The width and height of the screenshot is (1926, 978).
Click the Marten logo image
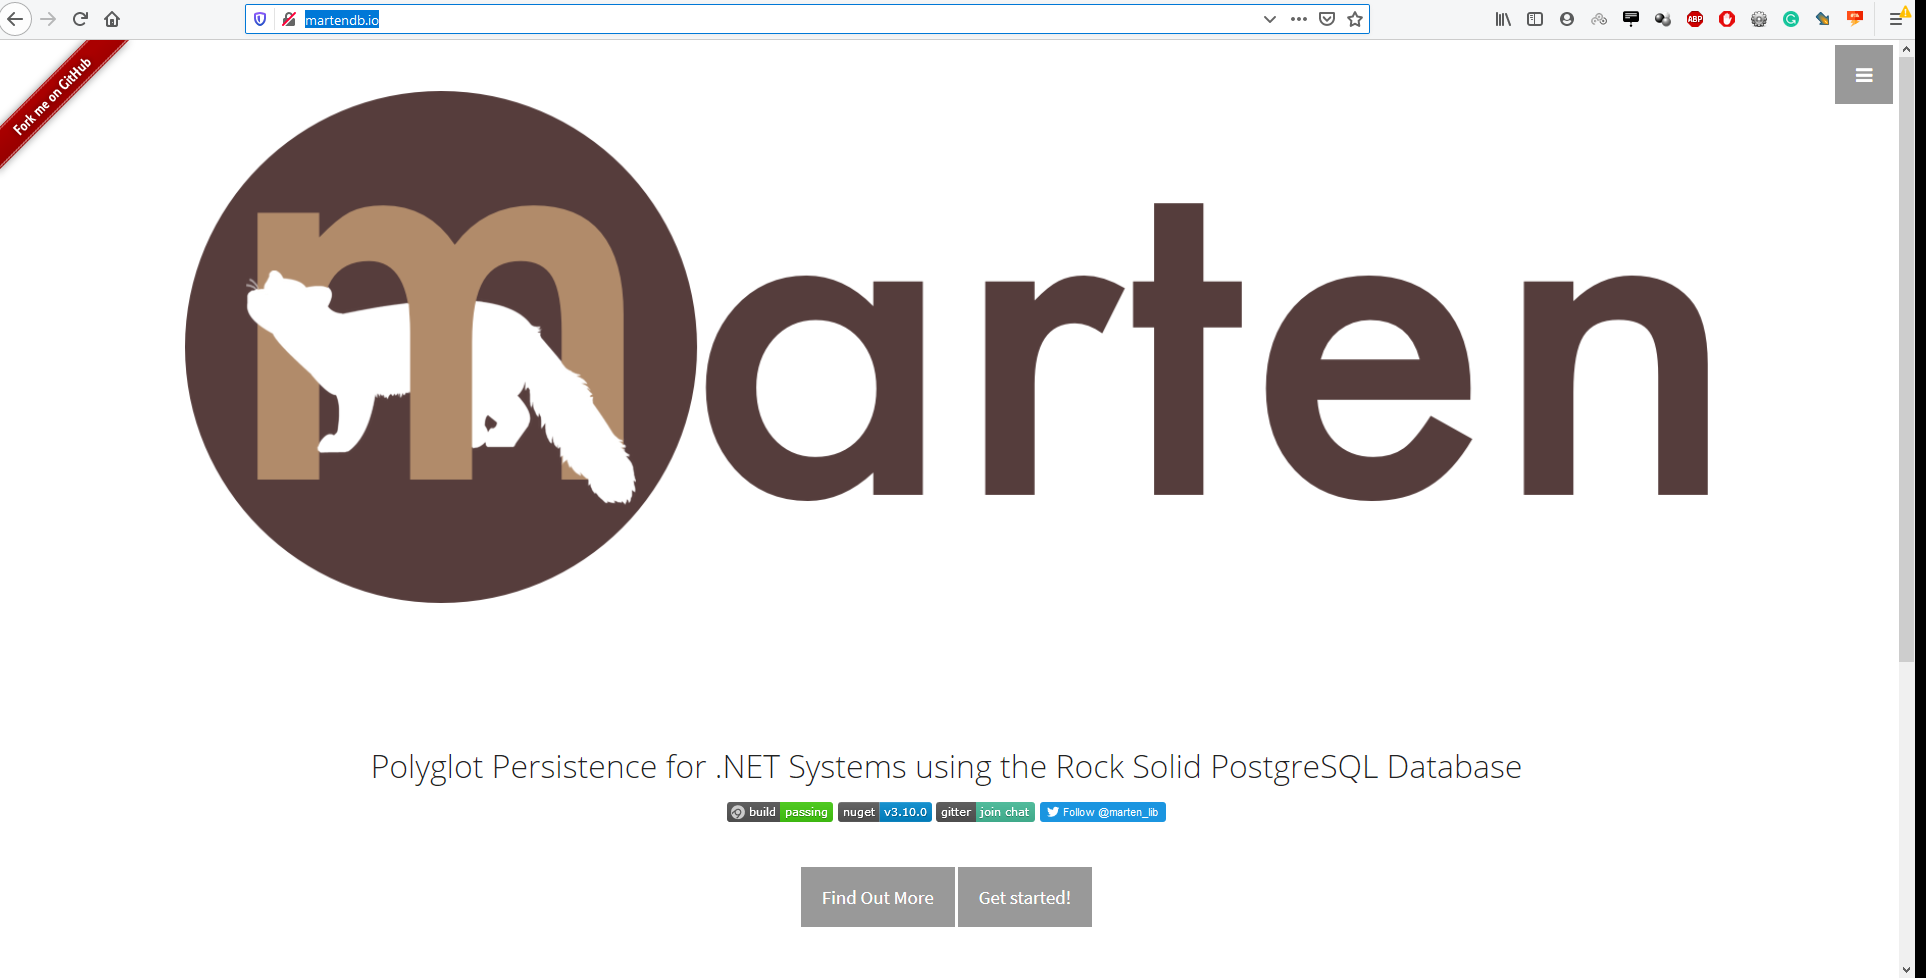[x=946, y=347]
